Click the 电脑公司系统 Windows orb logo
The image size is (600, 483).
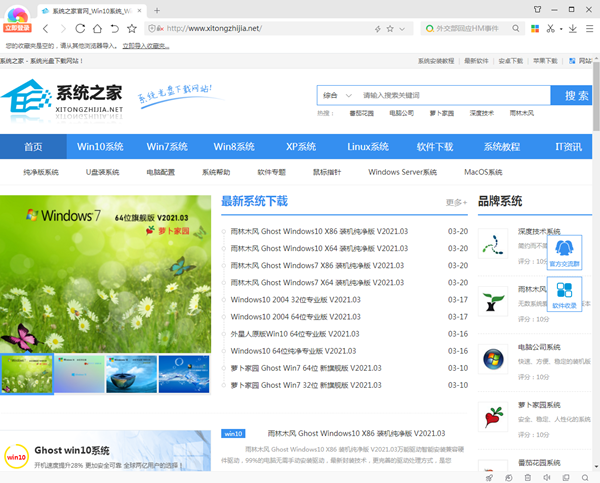coord(493,359)
